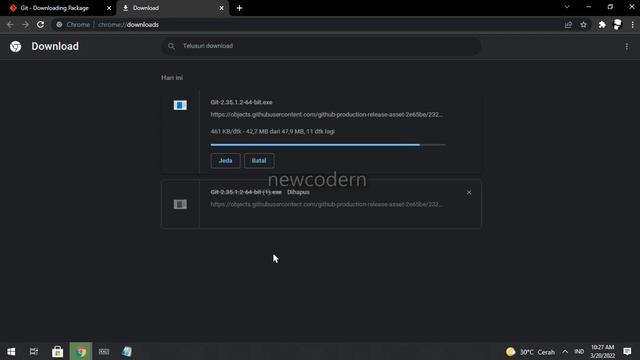The image size is (640, 360).
Task: Close the Git - Downloading Package tab
Action: [x=109, y=8]
